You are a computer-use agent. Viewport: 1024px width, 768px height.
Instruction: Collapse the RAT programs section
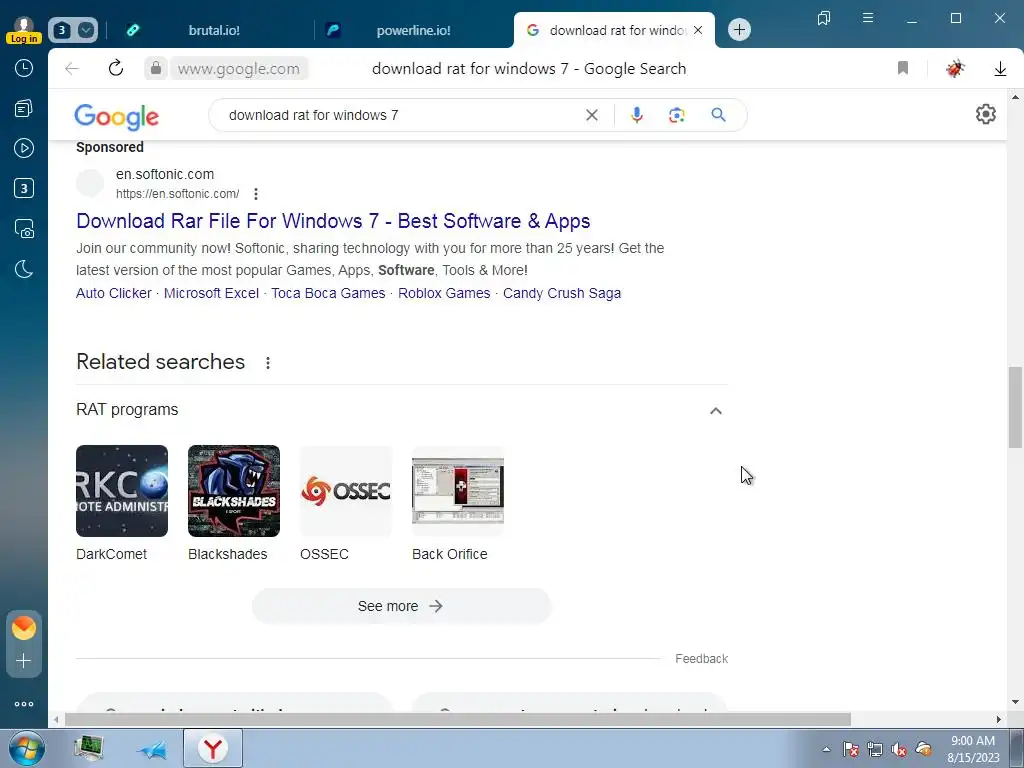pyautogui.click(x=716, y=410)
